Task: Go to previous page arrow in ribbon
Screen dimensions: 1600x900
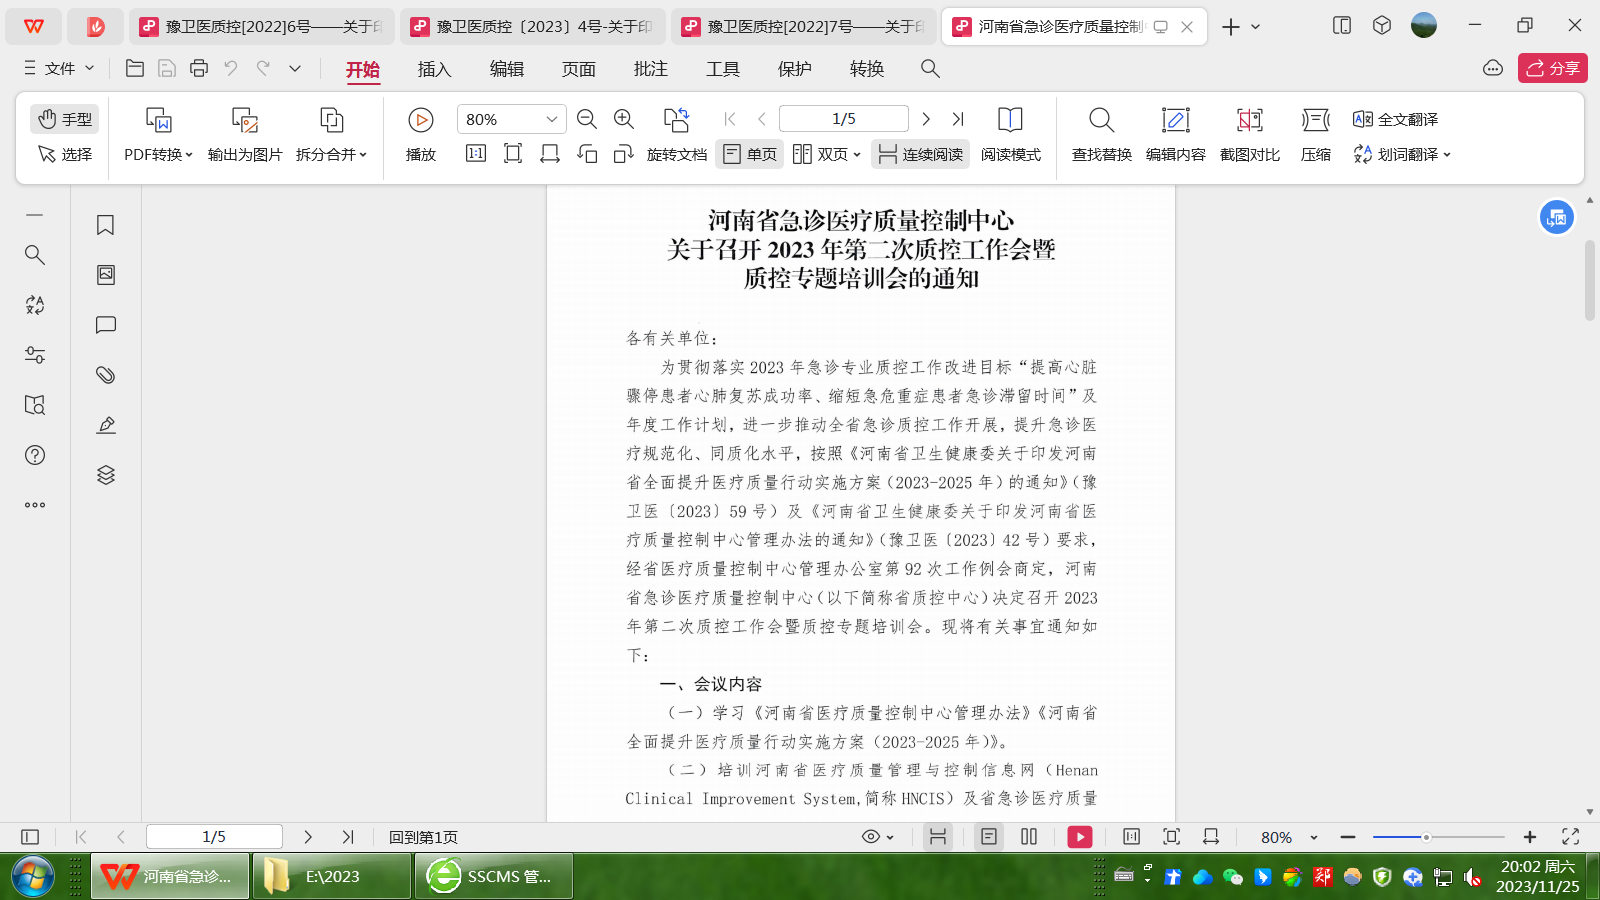Action: (x=762, y=119)
